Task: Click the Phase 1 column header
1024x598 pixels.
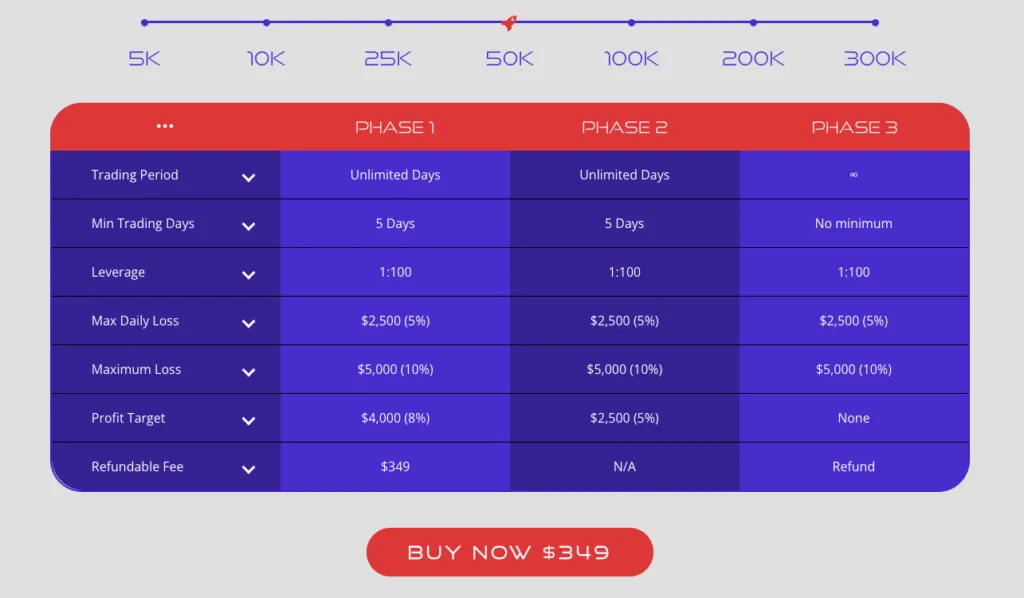Action: pos(395,126)
